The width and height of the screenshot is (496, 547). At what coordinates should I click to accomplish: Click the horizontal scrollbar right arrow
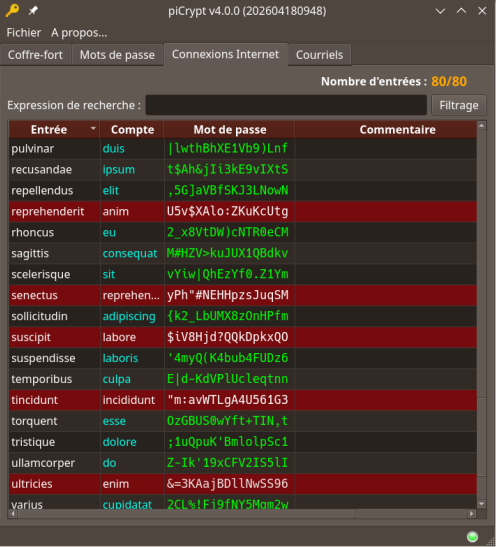coord(472,514)
